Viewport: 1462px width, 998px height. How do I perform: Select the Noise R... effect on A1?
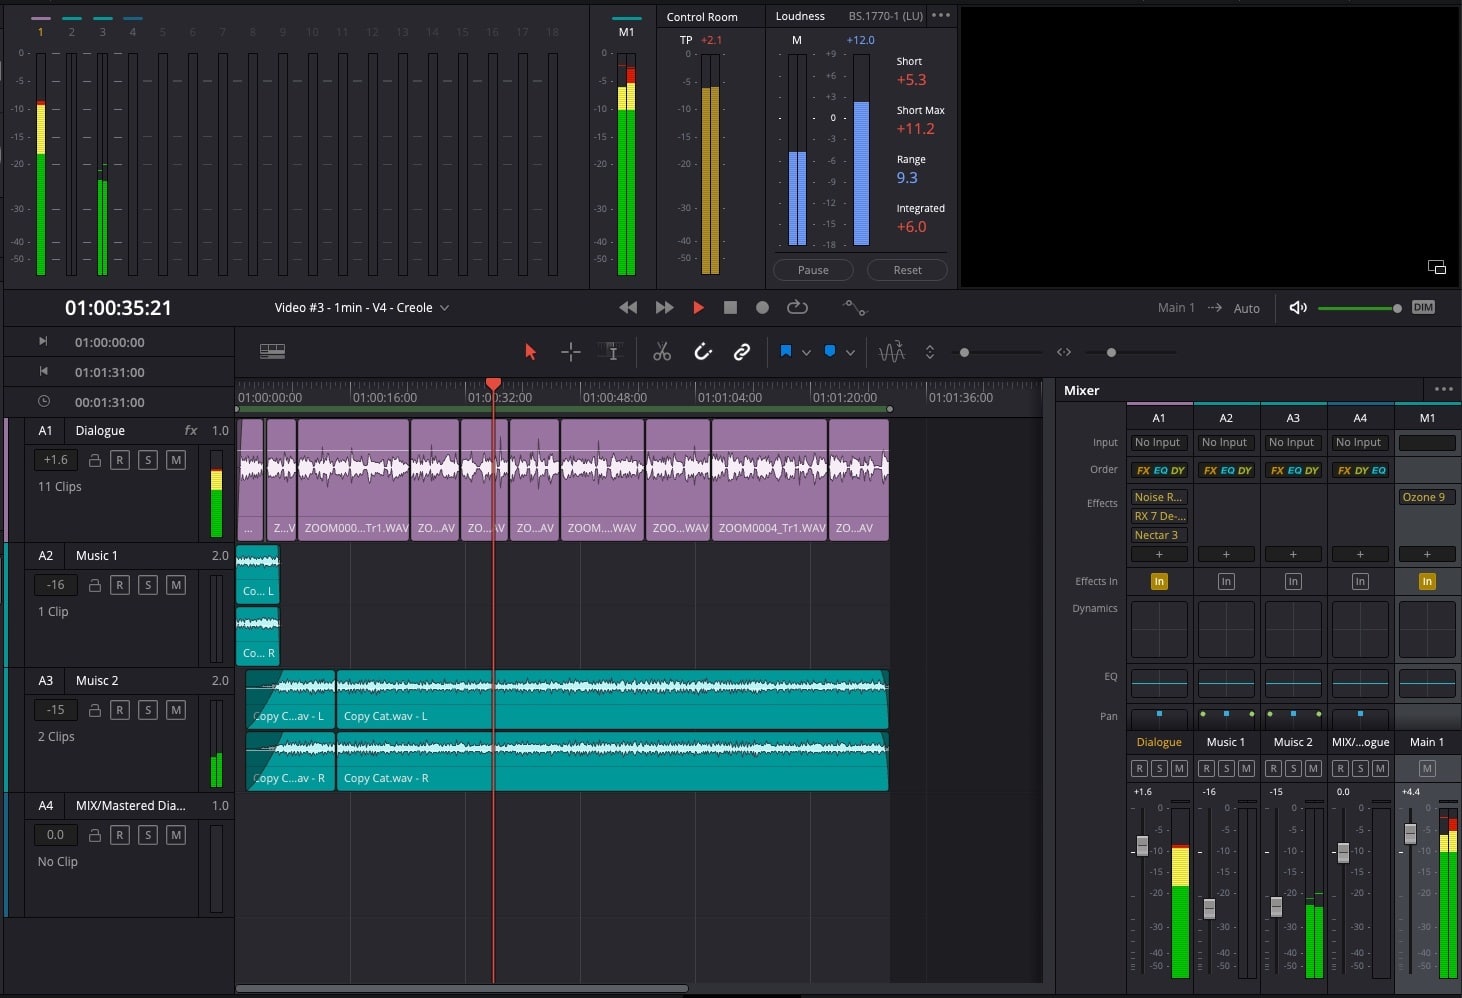(1158, 497)
